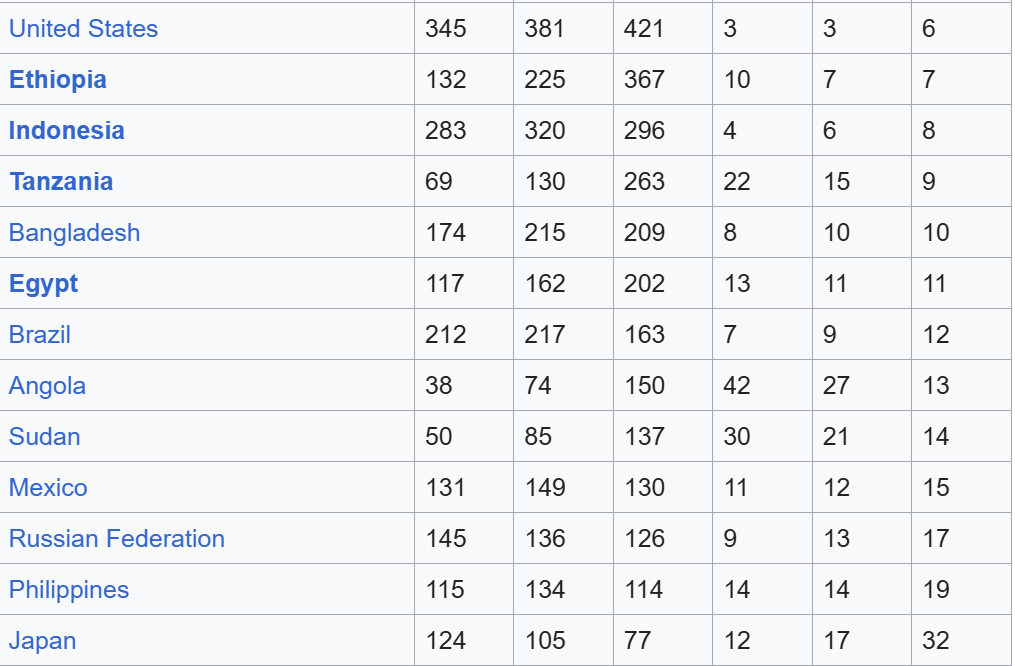Click the Angola country link
Screen dimensions: 1015x666
tap(47, 386)
